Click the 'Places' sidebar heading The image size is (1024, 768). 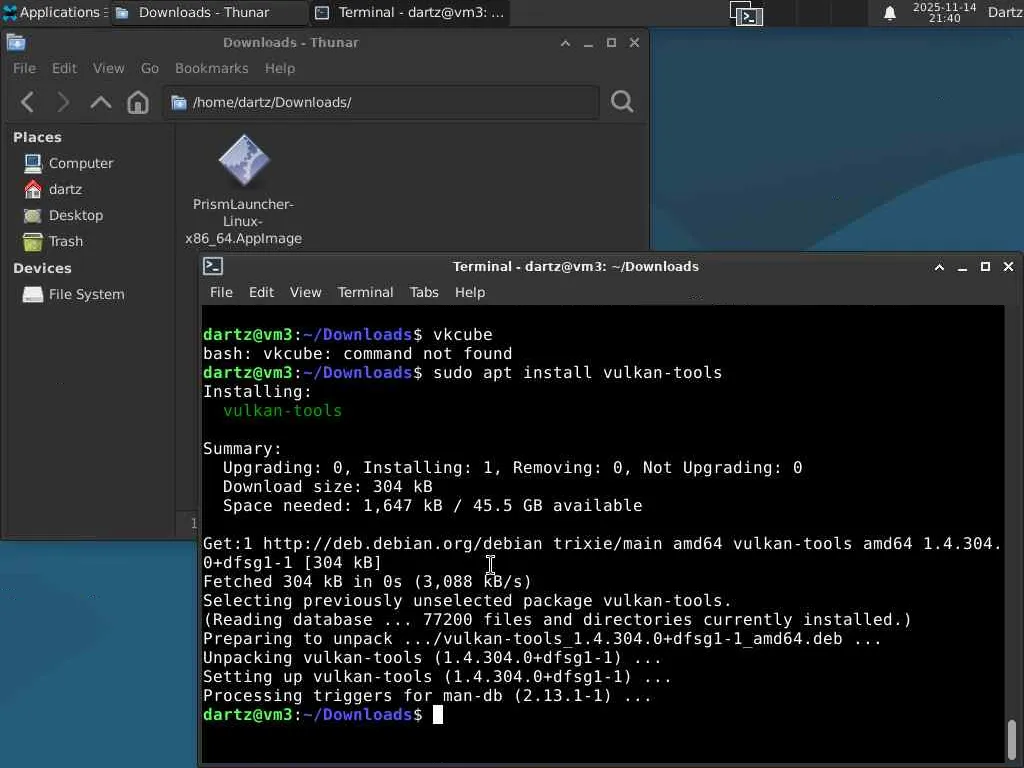37,137
